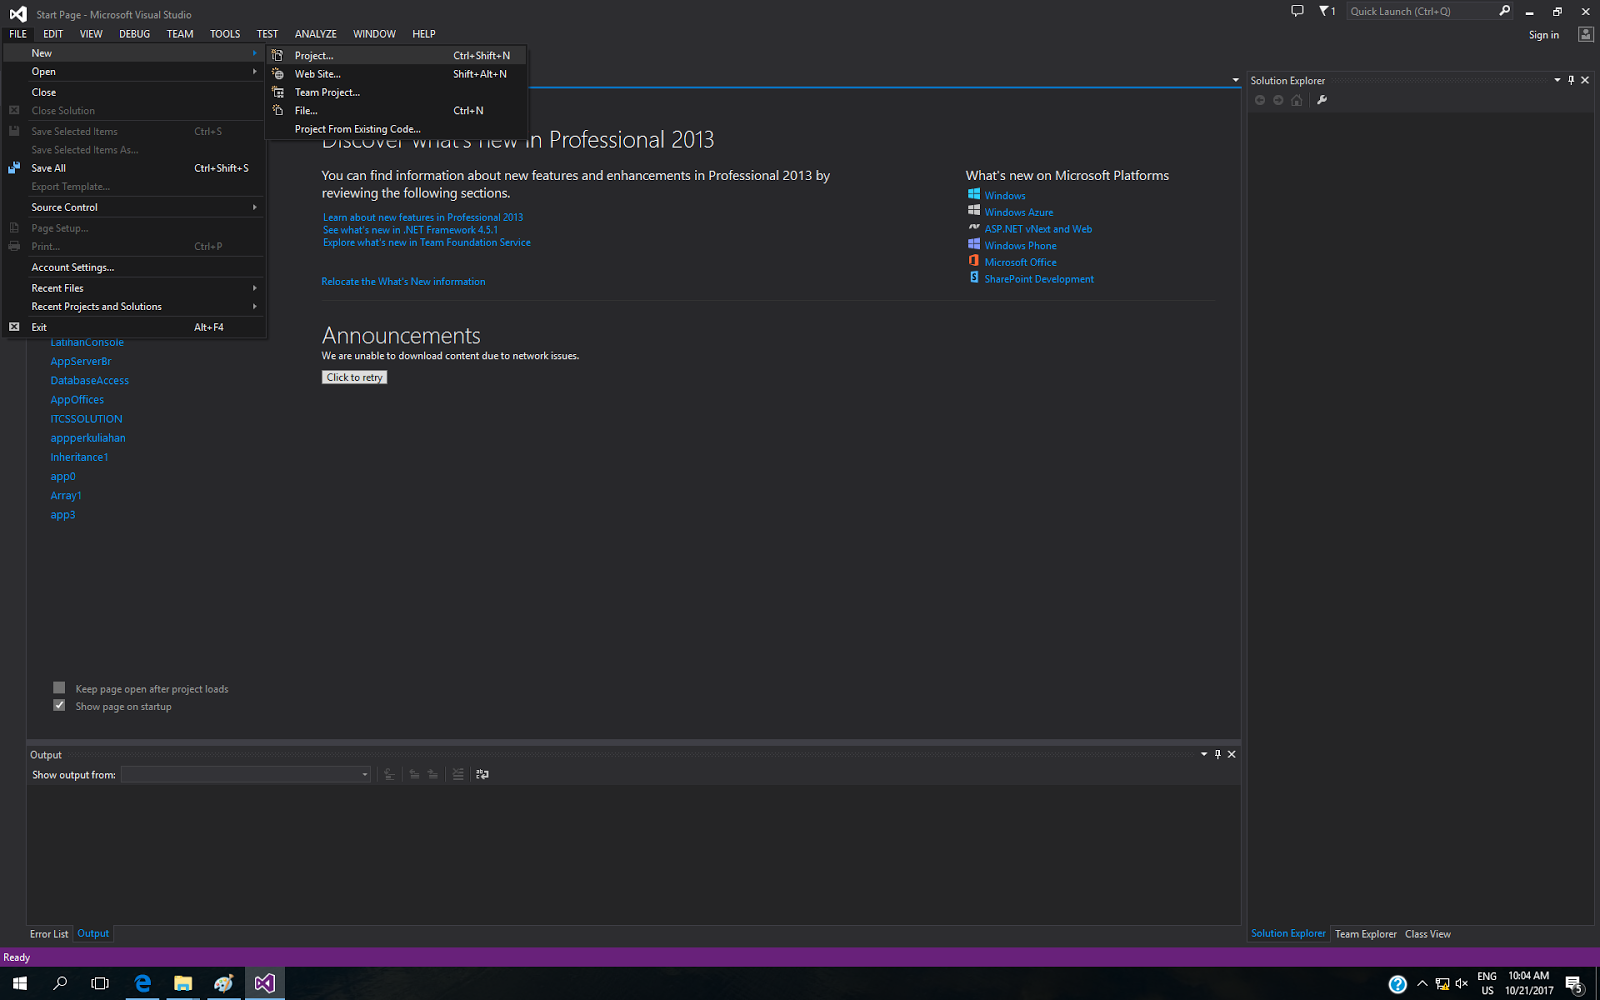Expand Source Control submenu
This screenshot has height=1000, width=1600.
[134, 207]
